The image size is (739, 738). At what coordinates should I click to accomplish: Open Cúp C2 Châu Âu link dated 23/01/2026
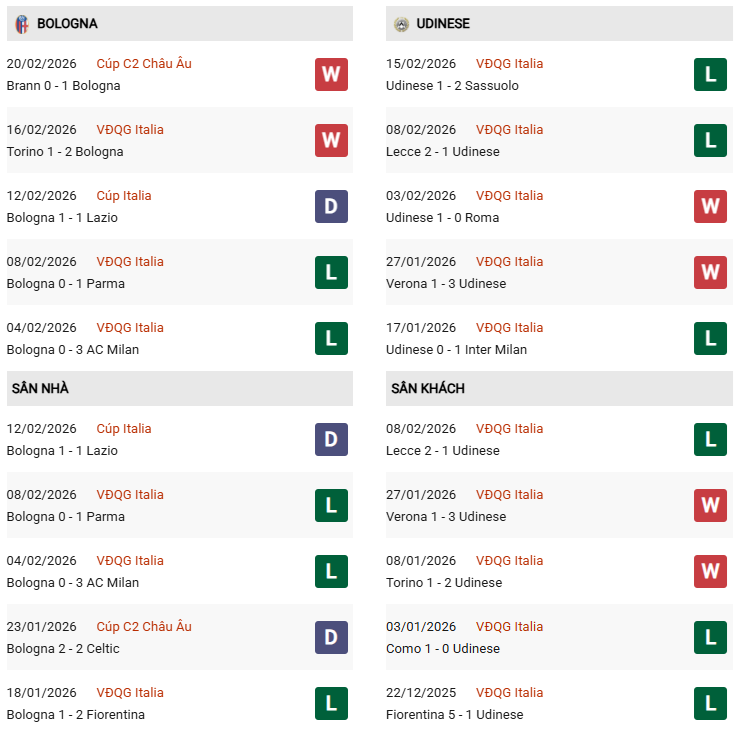(x=144, y=627)
